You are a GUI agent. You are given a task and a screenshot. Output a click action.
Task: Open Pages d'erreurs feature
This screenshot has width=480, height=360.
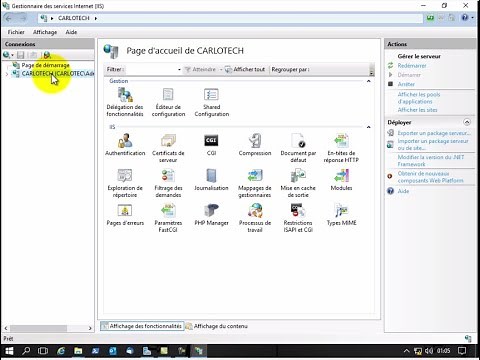pos(125,215)
